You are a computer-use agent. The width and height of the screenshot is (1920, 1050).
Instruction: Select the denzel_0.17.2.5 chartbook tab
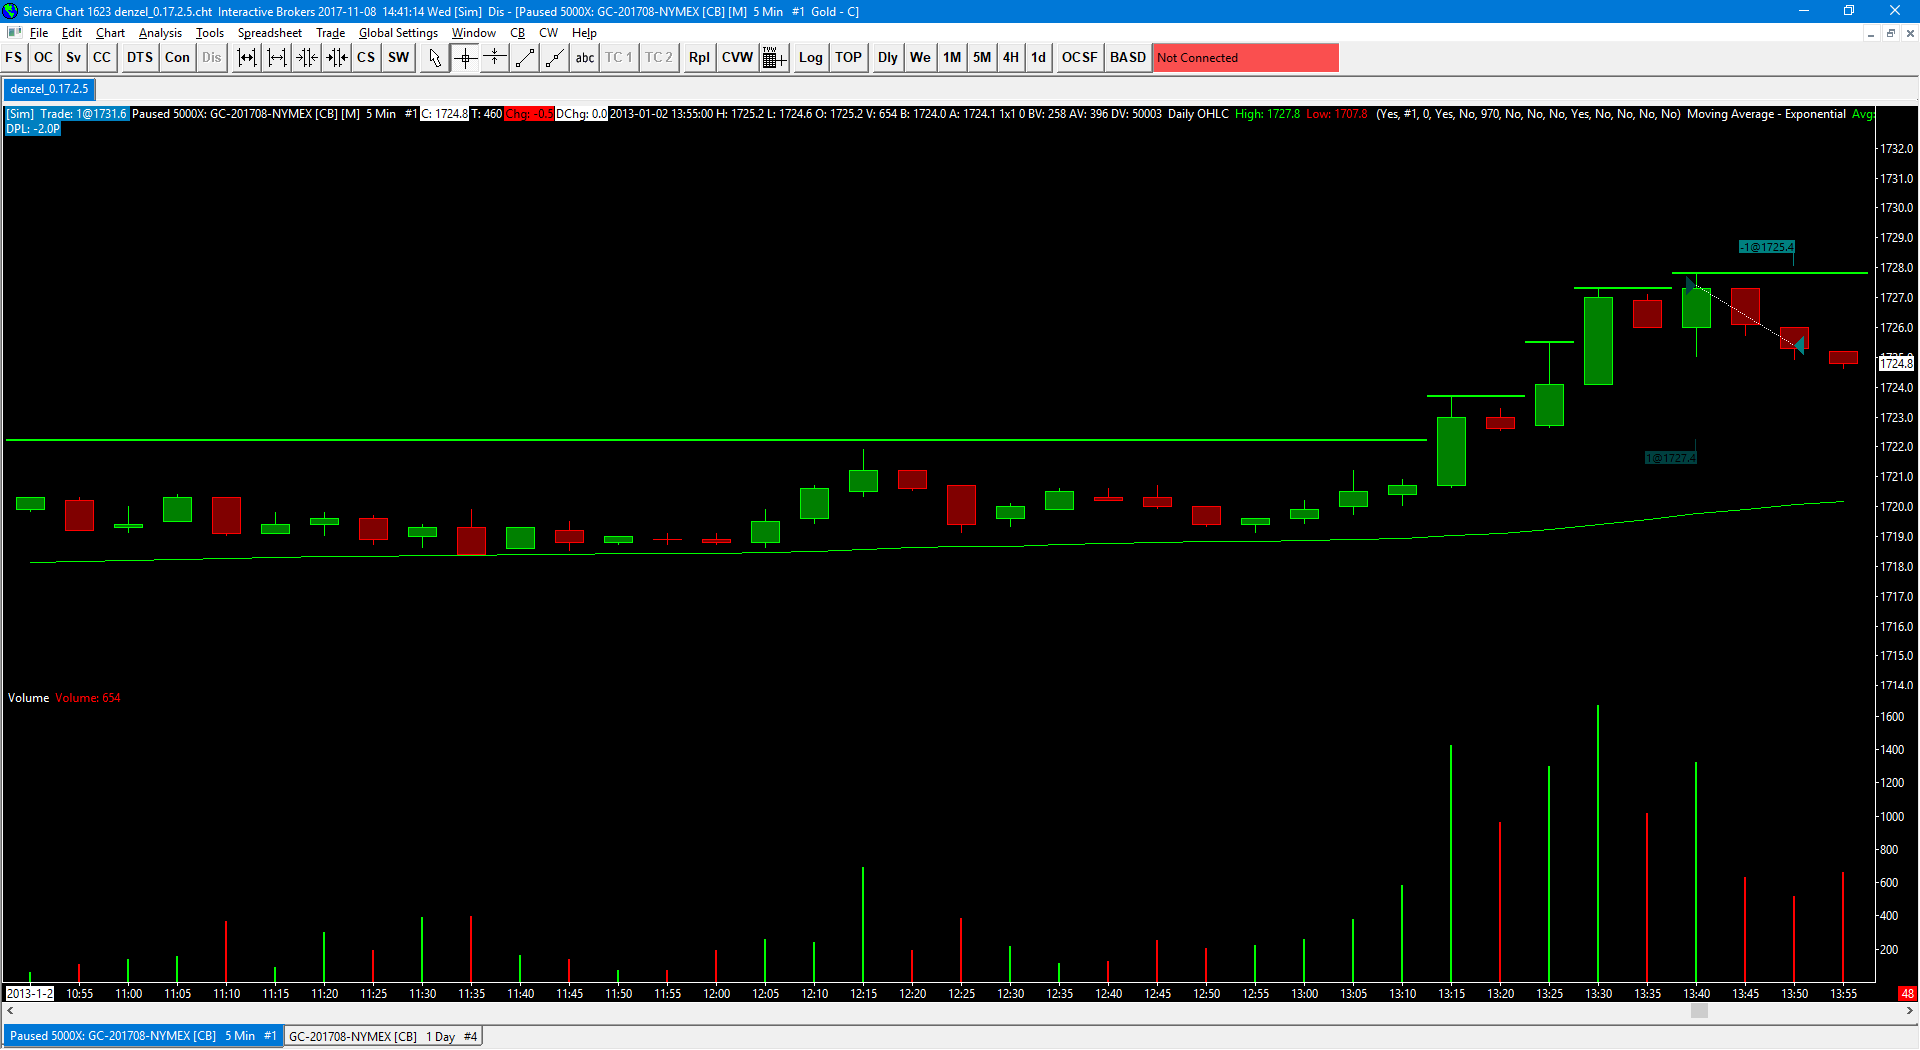click(49, 89)
